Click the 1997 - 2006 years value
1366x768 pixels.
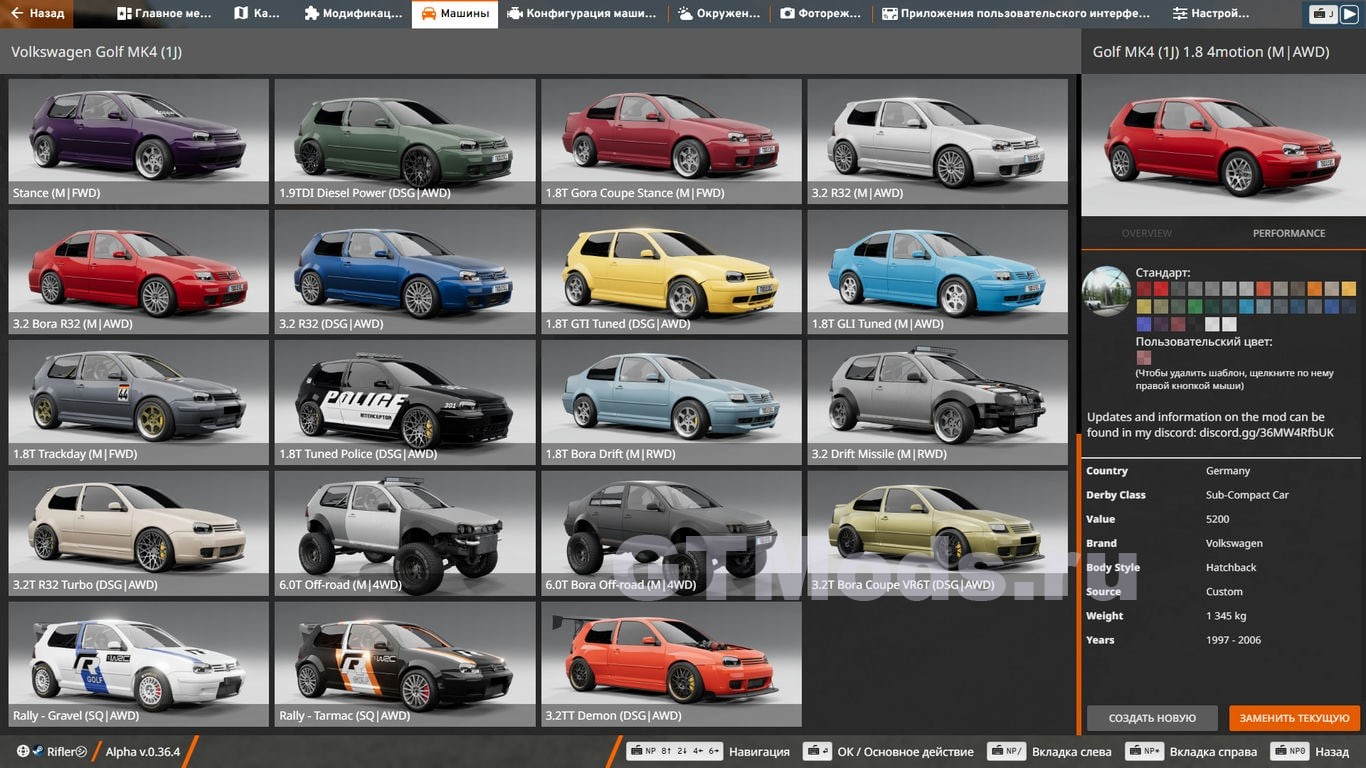1234,640
